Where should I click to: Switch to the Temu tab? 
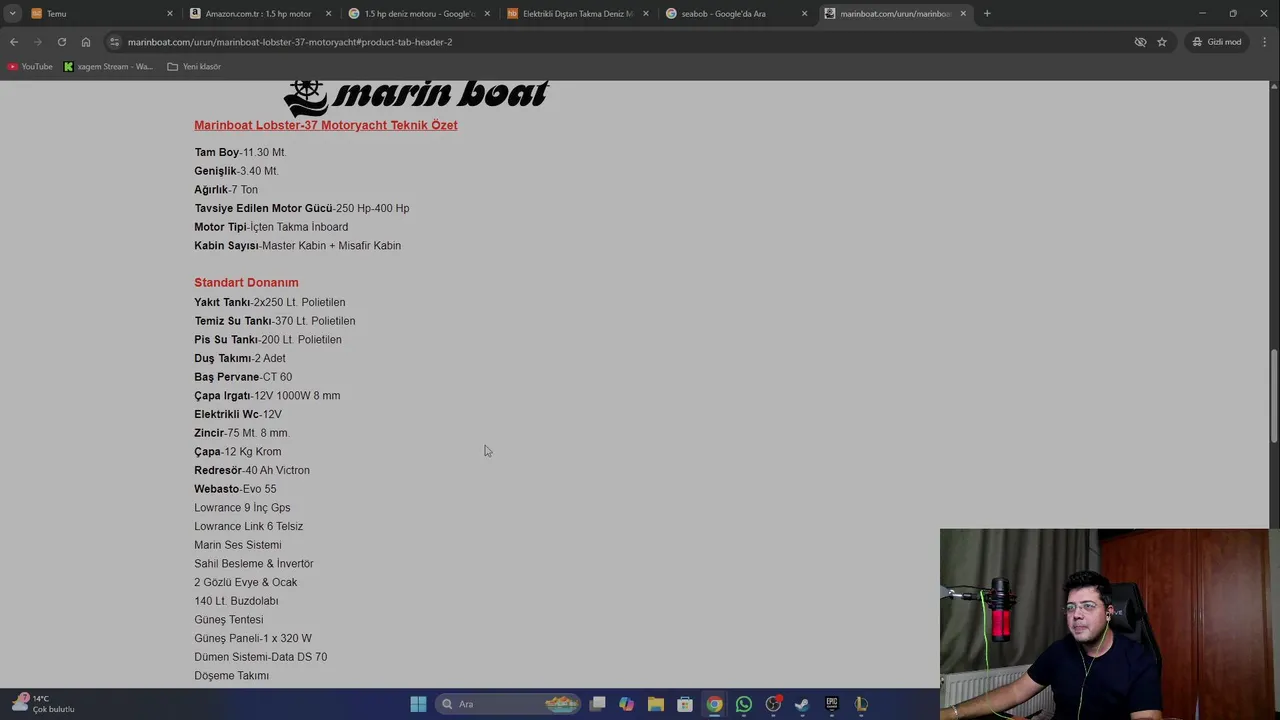95,14
